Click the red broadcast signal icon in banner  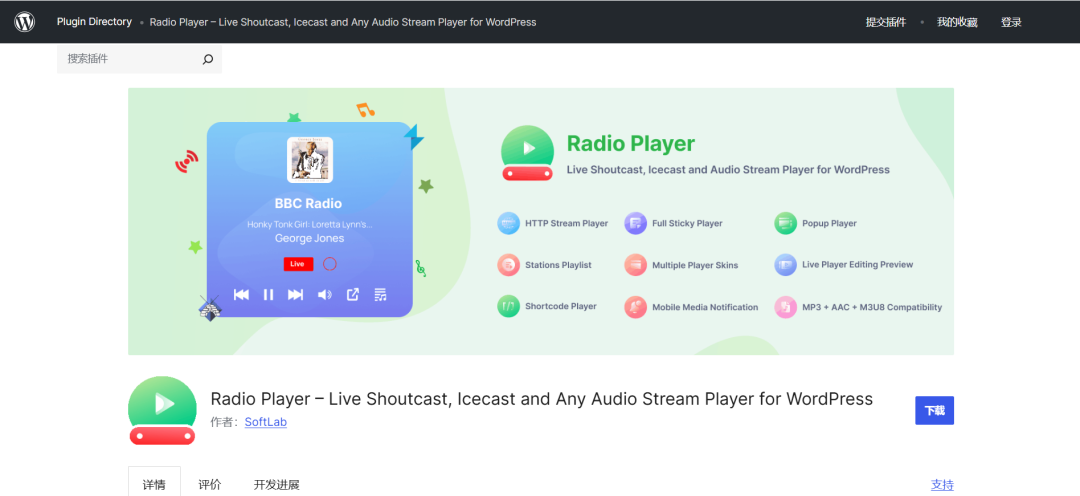coord(186,162)
